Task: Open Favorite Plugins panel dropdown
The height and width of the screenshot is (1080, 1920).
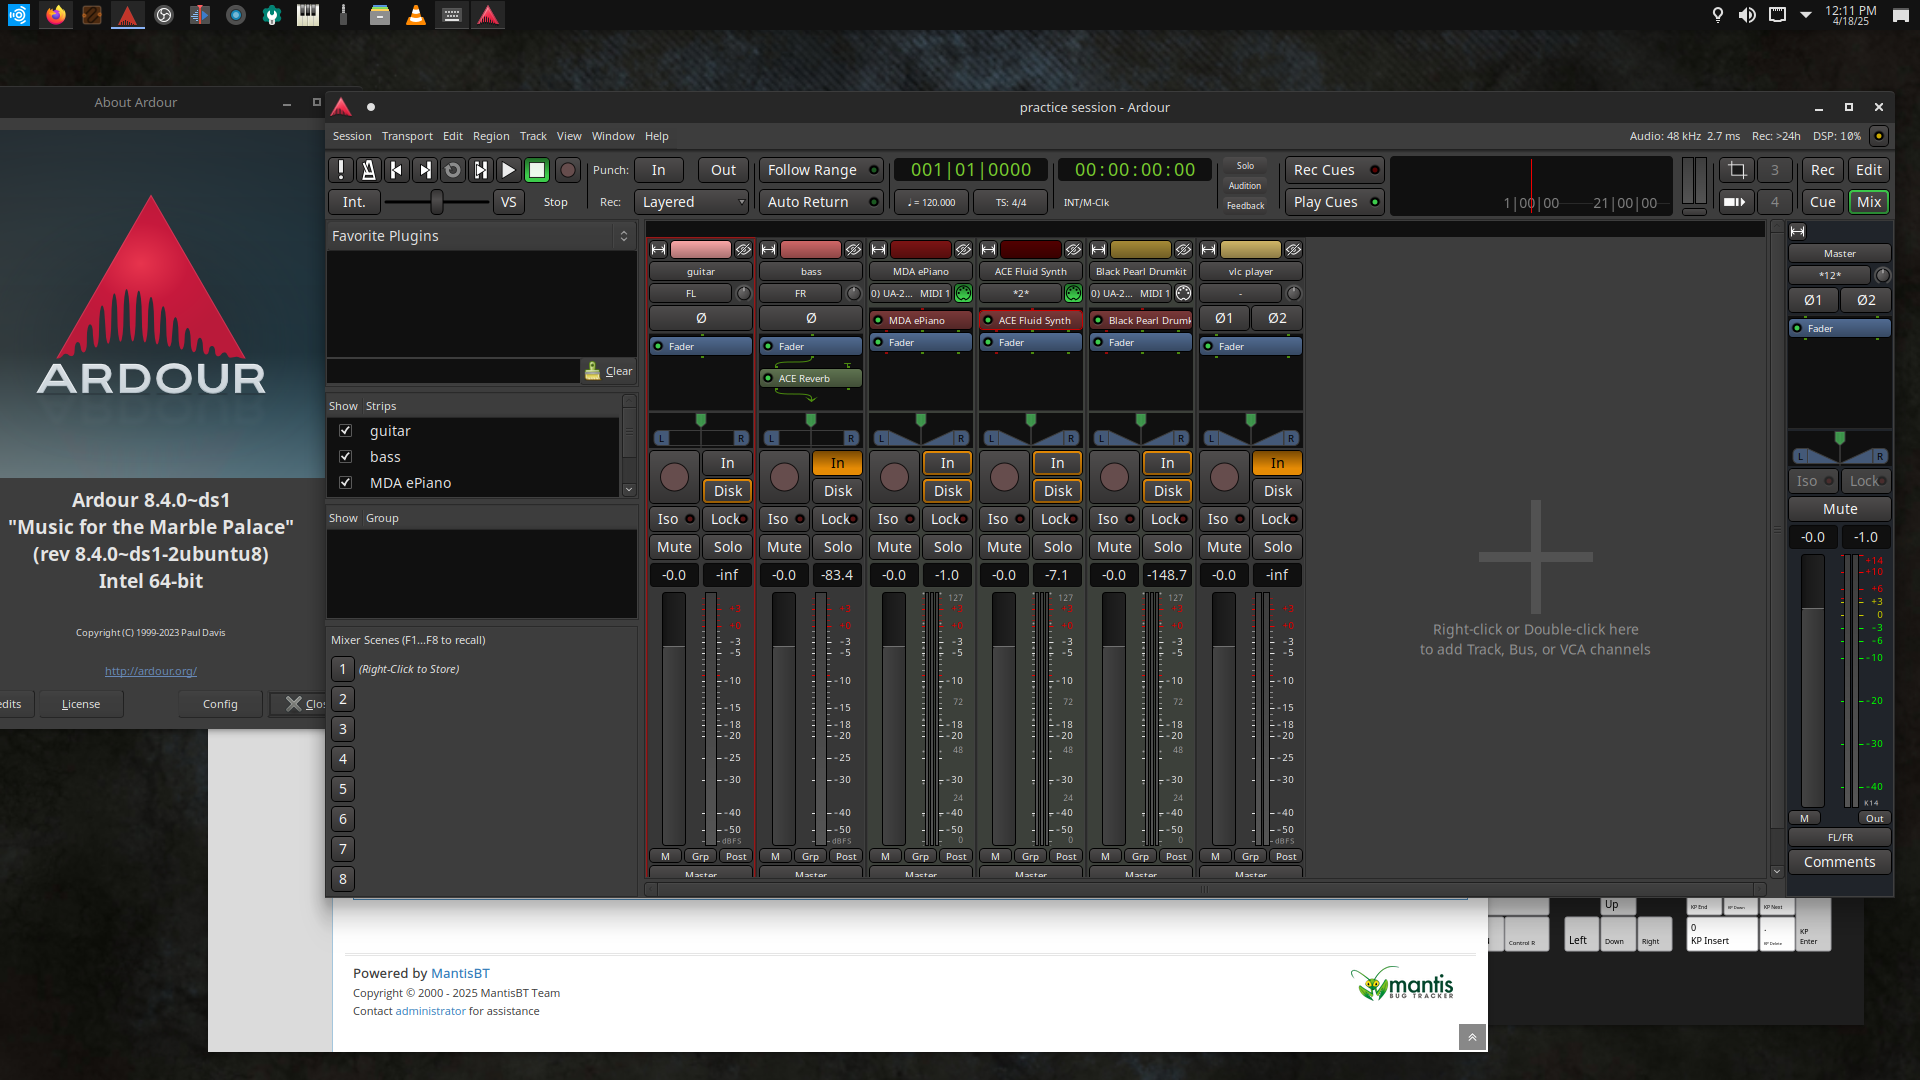Action: (623, 236)
